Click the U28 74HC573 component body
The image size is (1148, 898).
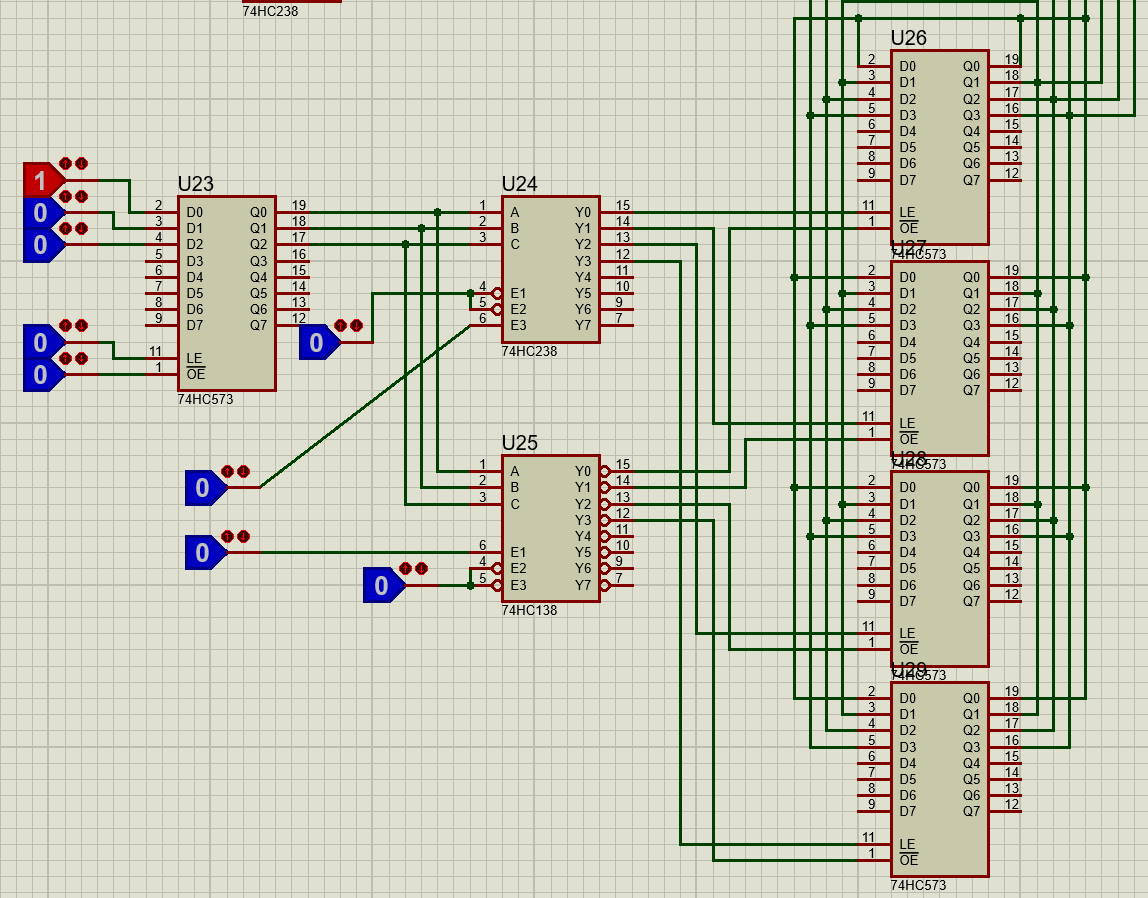[x=925, y=568]
